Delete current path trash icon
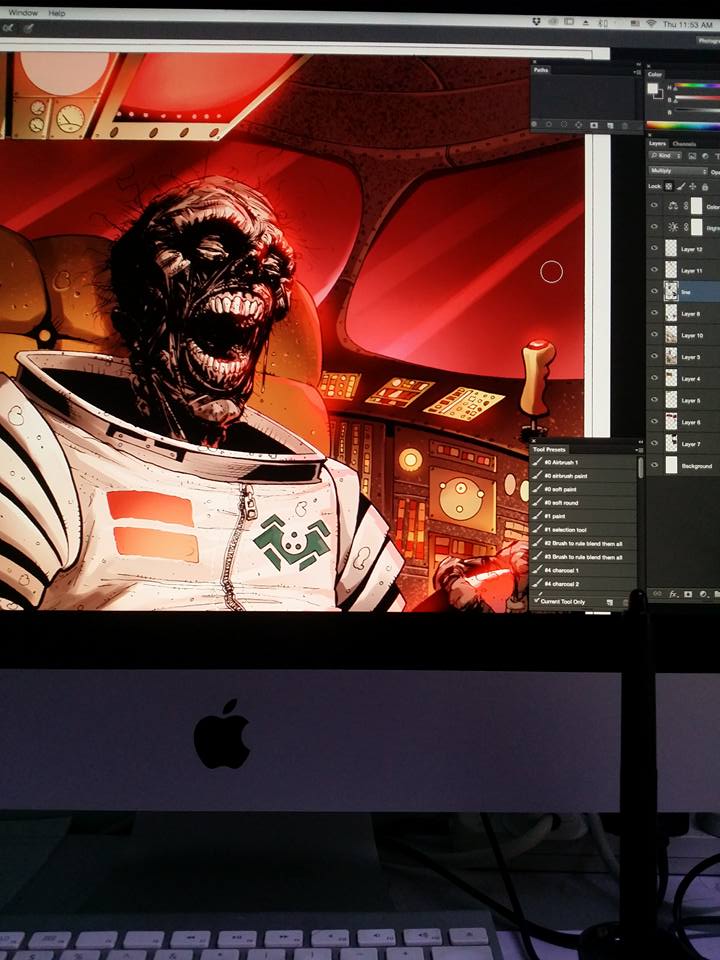Viewport: 720px width, 960px height. pos(624,126)
